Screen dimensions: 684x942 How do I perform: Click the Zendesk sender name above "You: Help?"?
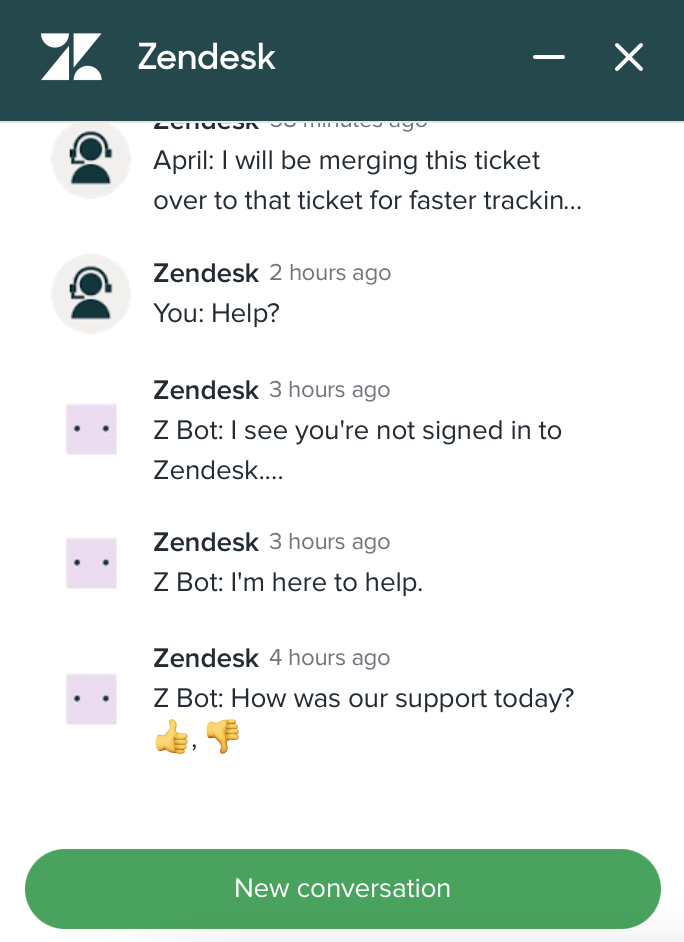206,273
